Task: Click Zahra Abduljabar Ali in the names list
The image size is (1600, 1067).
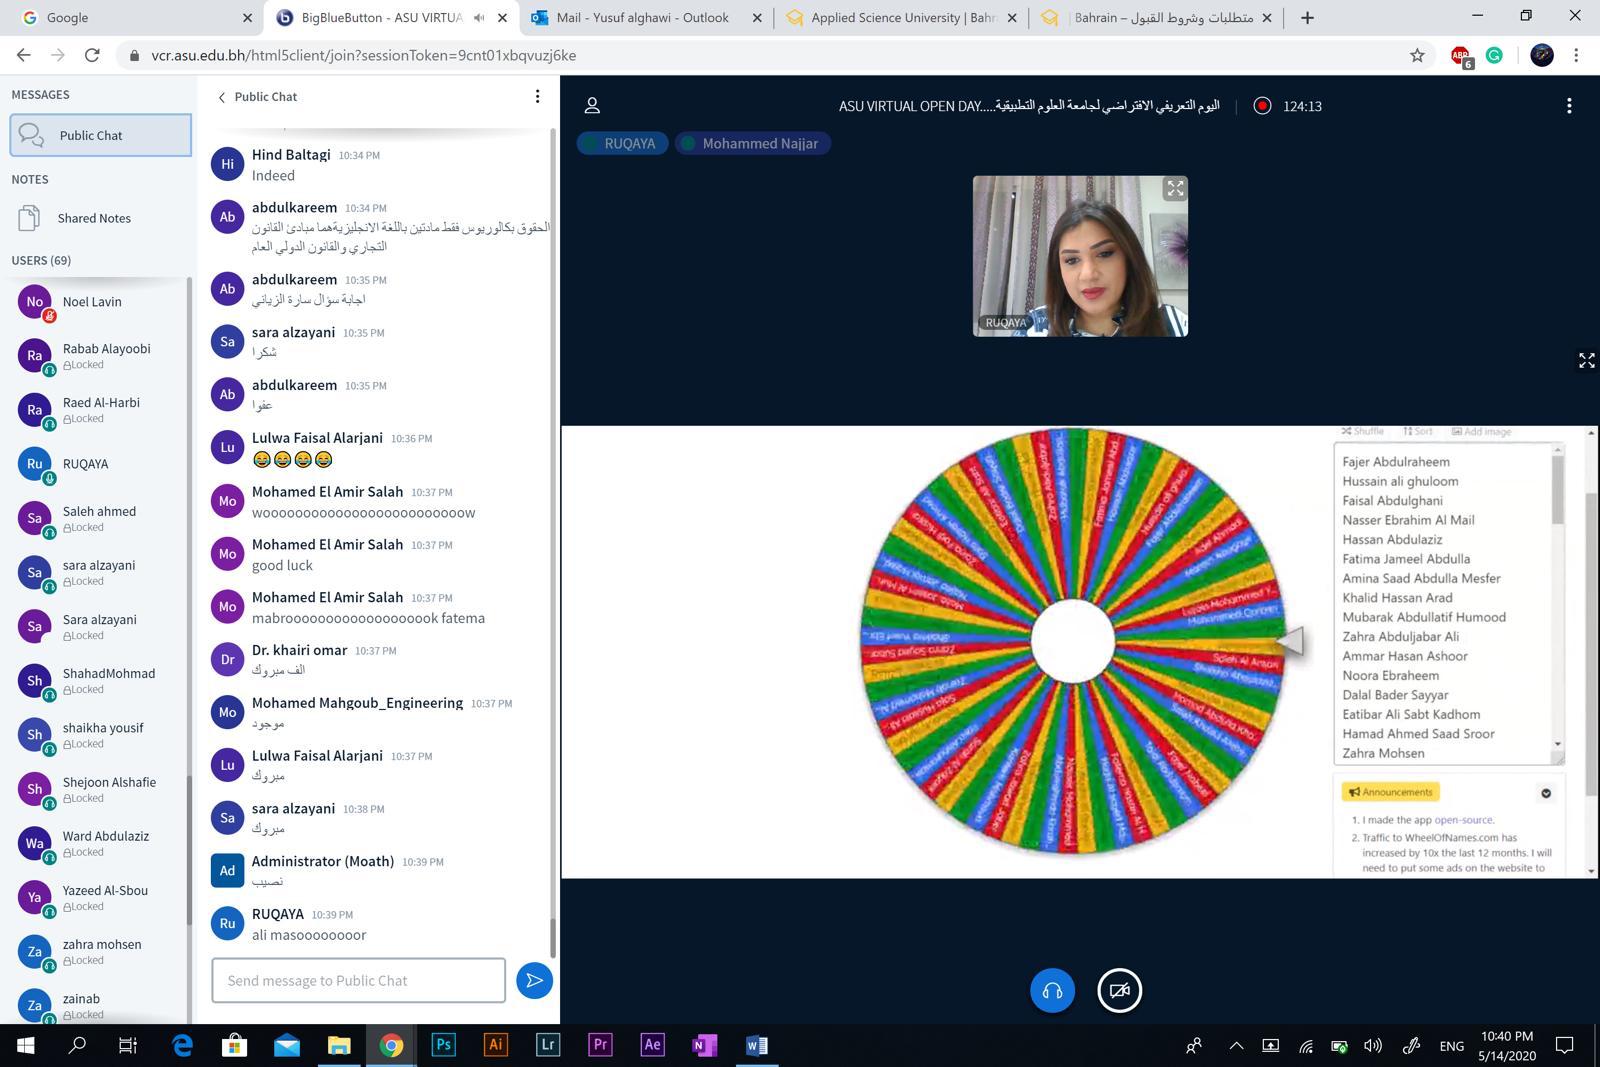Action: coord(1400,637)
